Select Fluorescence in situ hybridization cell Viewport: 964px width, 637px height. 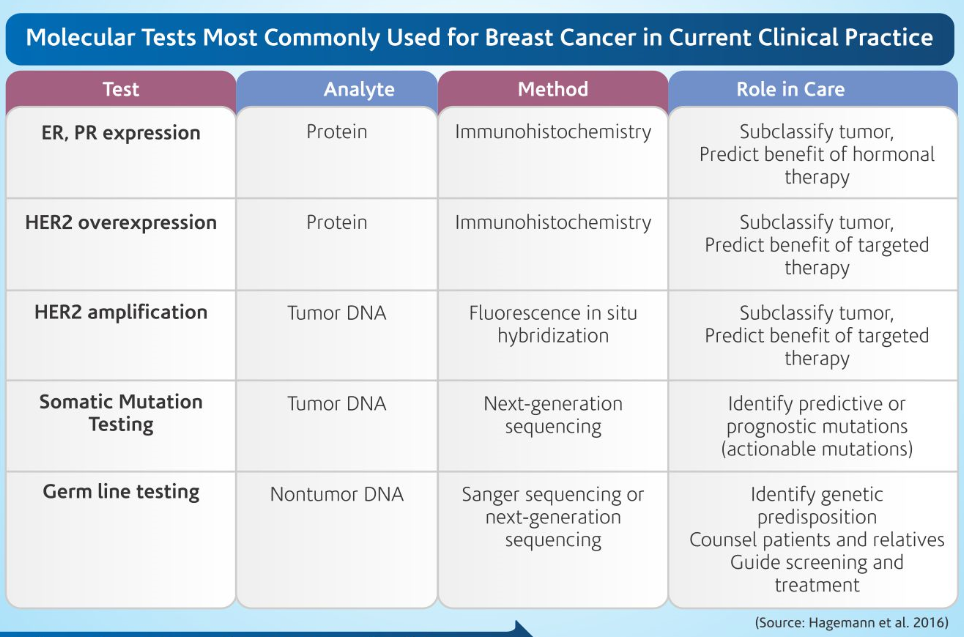click(x=553, y=324)
